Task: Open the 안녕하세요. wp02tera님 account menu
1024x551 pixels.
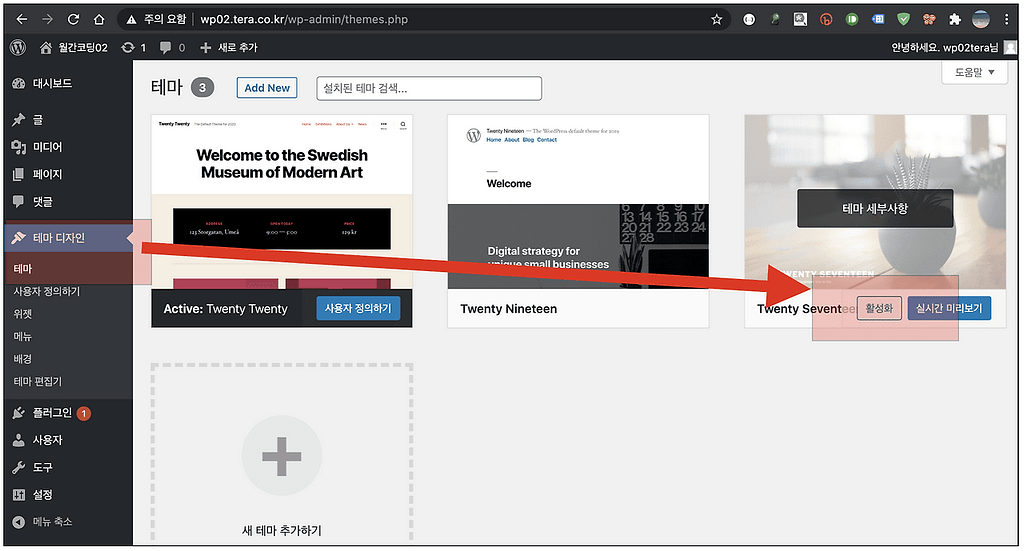Action: click(x=953, y=47)
